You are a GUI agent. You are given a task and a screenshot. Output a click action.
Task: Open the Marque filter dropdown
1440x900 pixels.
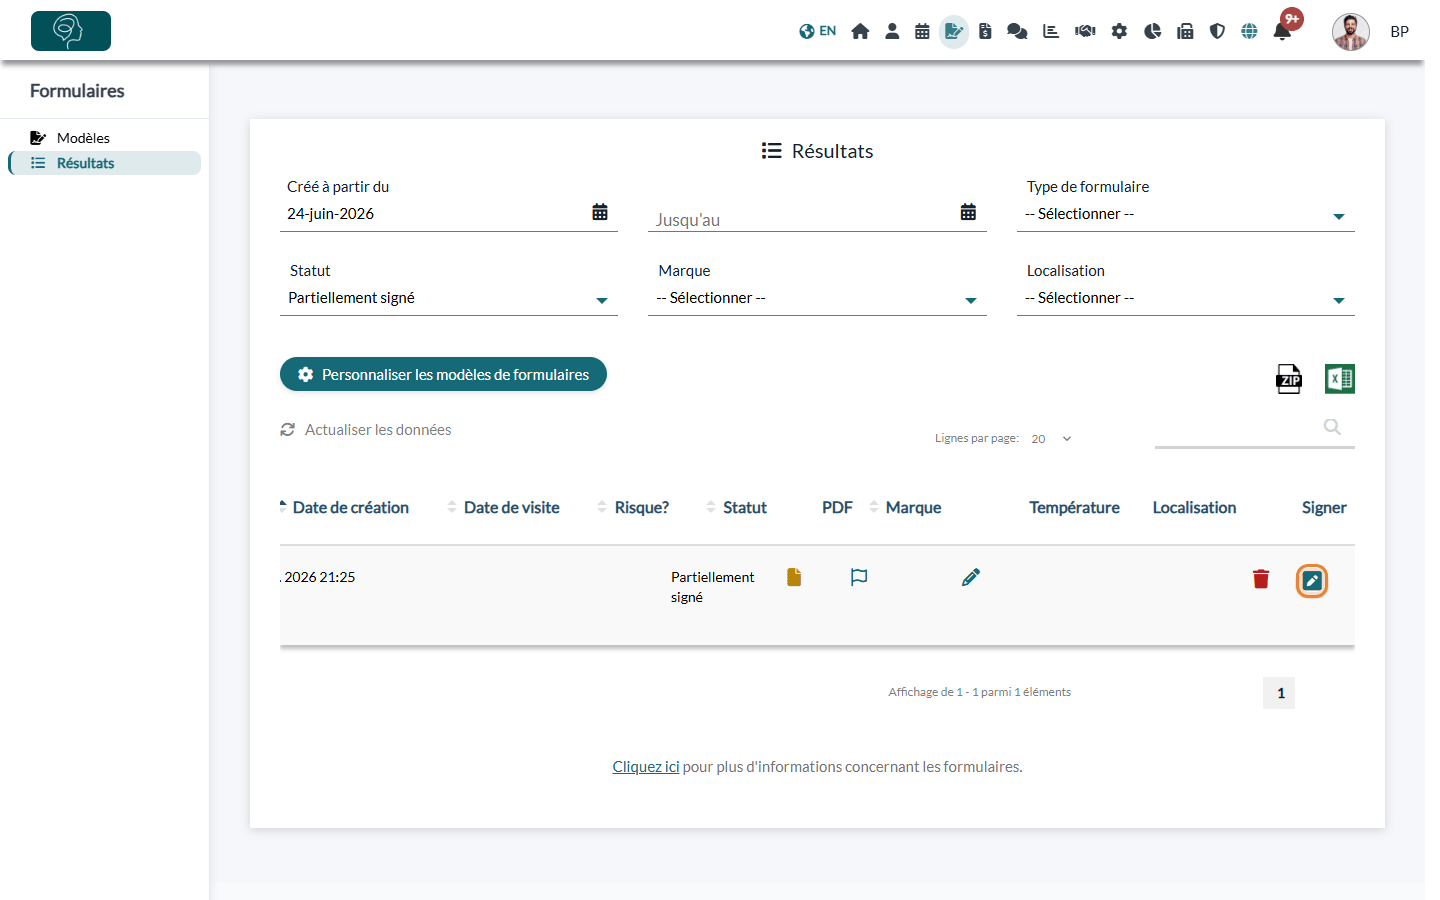[817, 298]
